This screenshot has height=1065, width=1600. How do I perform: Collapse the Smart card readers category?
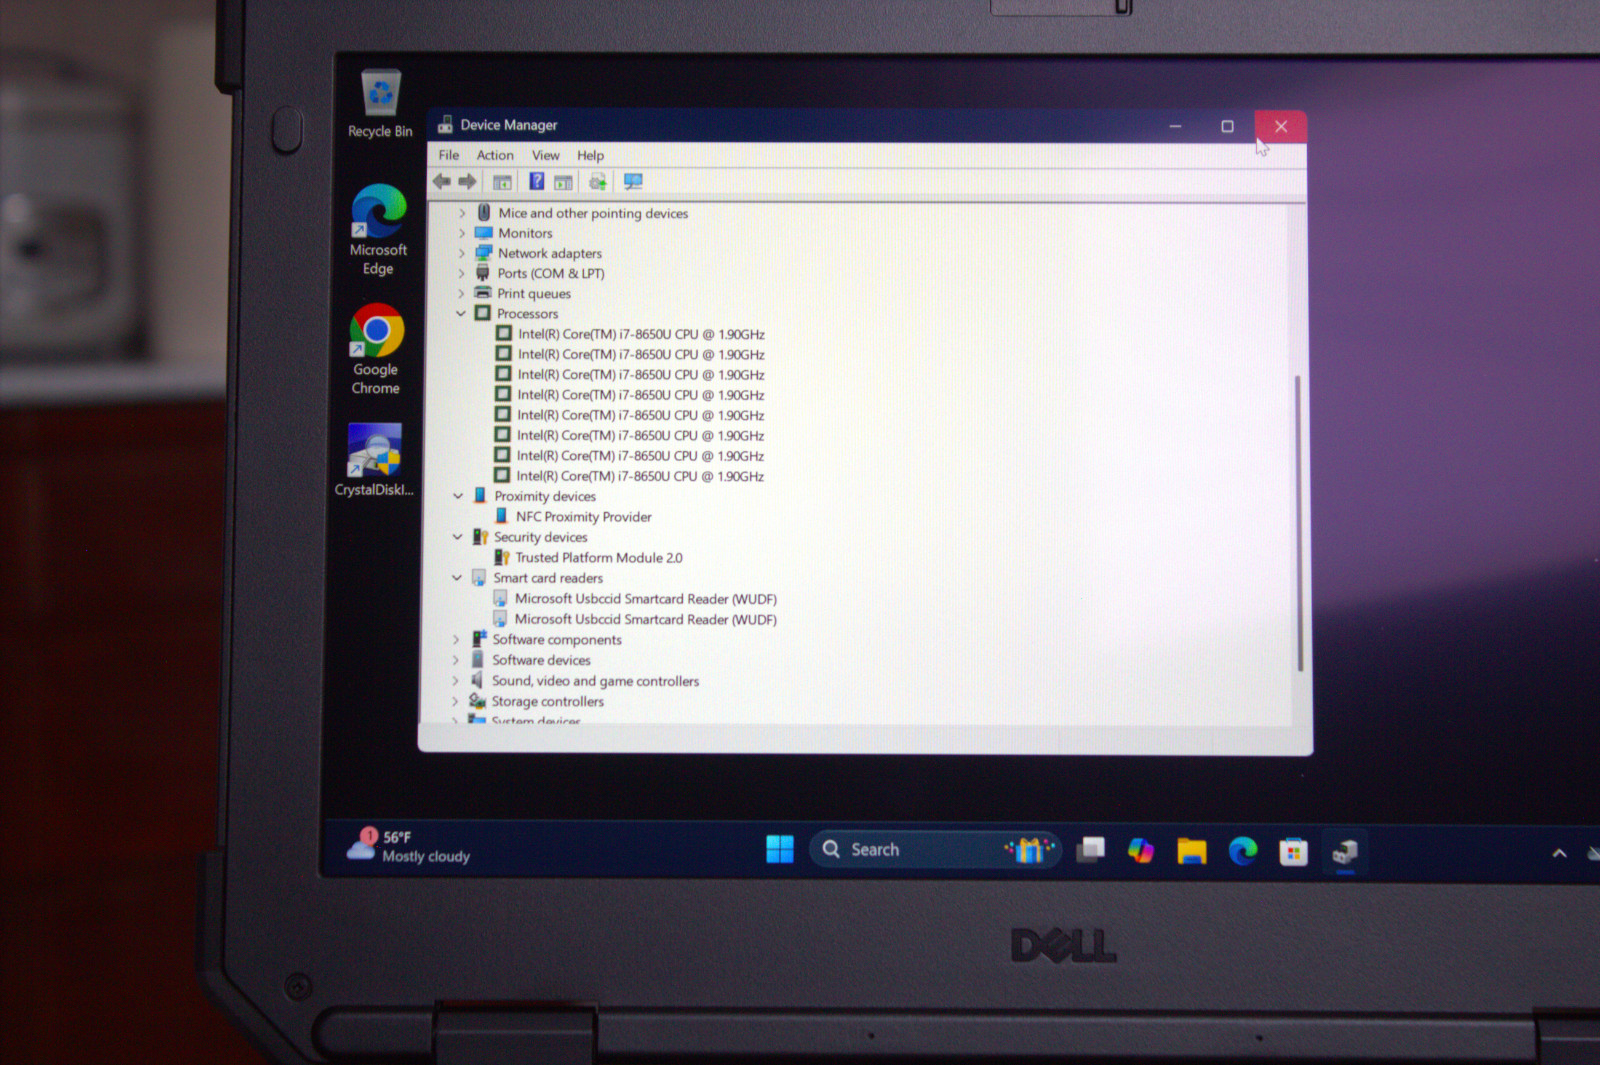point(457,578)
